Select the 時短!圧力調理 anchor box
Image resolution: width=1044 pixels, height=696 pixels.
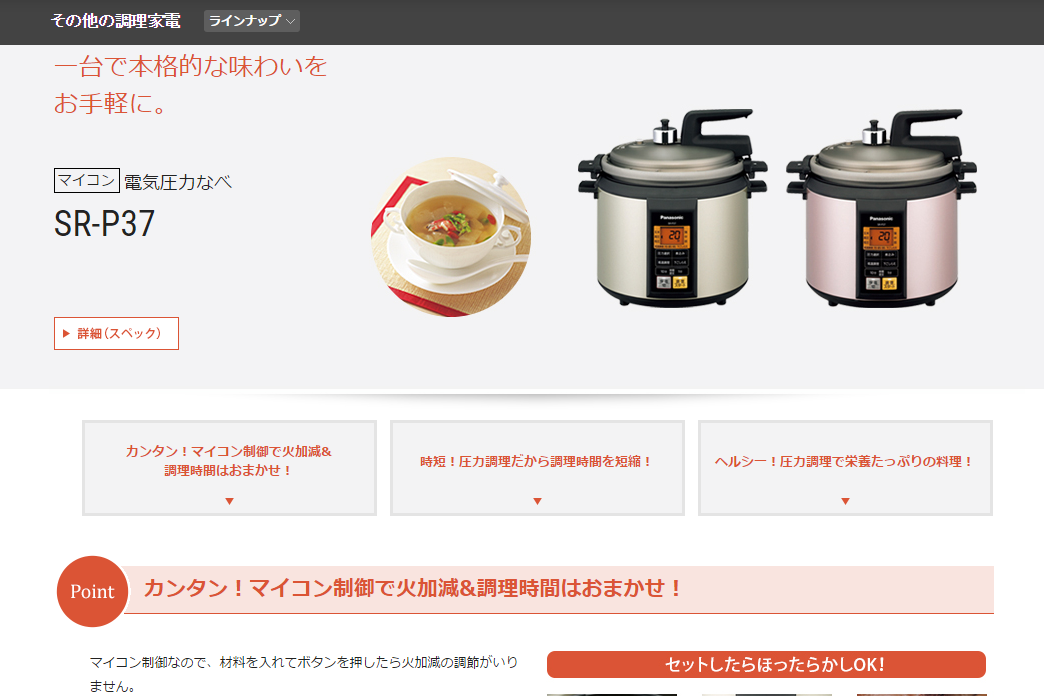point(537,468)
